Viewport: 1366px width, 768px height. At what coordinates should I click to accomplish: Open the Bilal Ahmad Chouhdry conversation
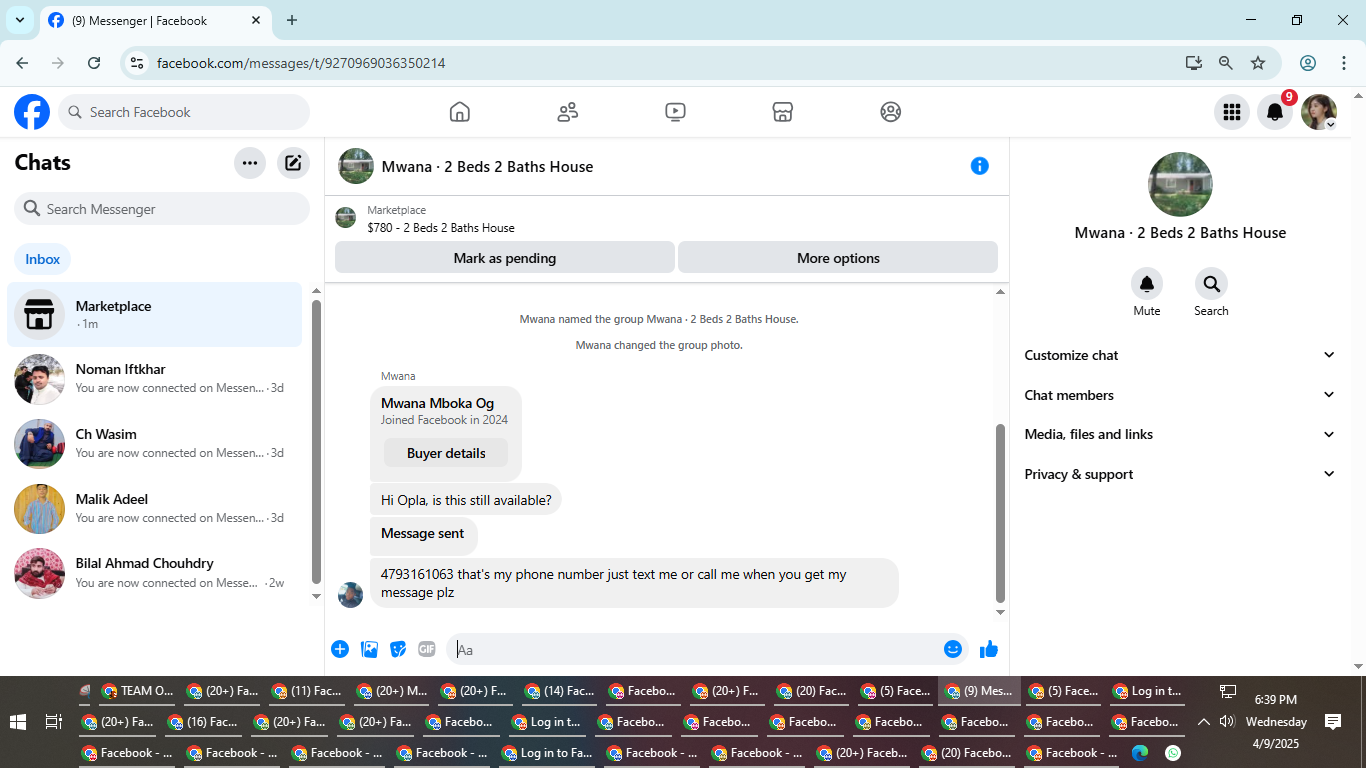(x=155, y=573)
